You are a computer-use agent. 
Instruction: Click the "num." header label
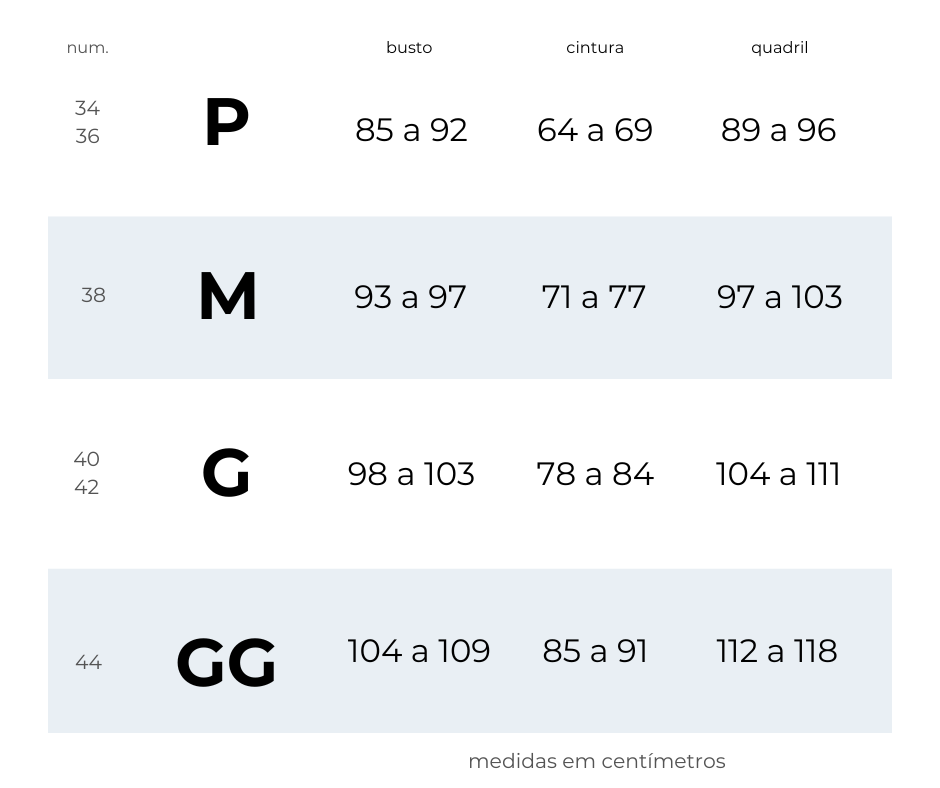coord(88,48)
